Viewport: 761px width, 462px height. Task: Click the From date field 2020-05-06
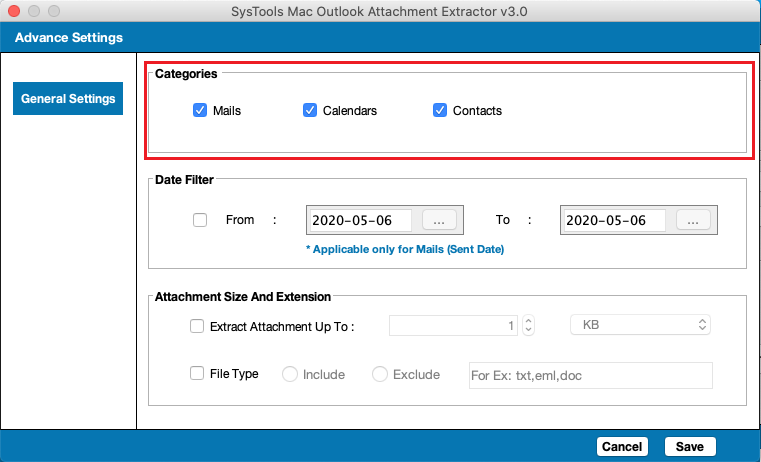point(361,220)
